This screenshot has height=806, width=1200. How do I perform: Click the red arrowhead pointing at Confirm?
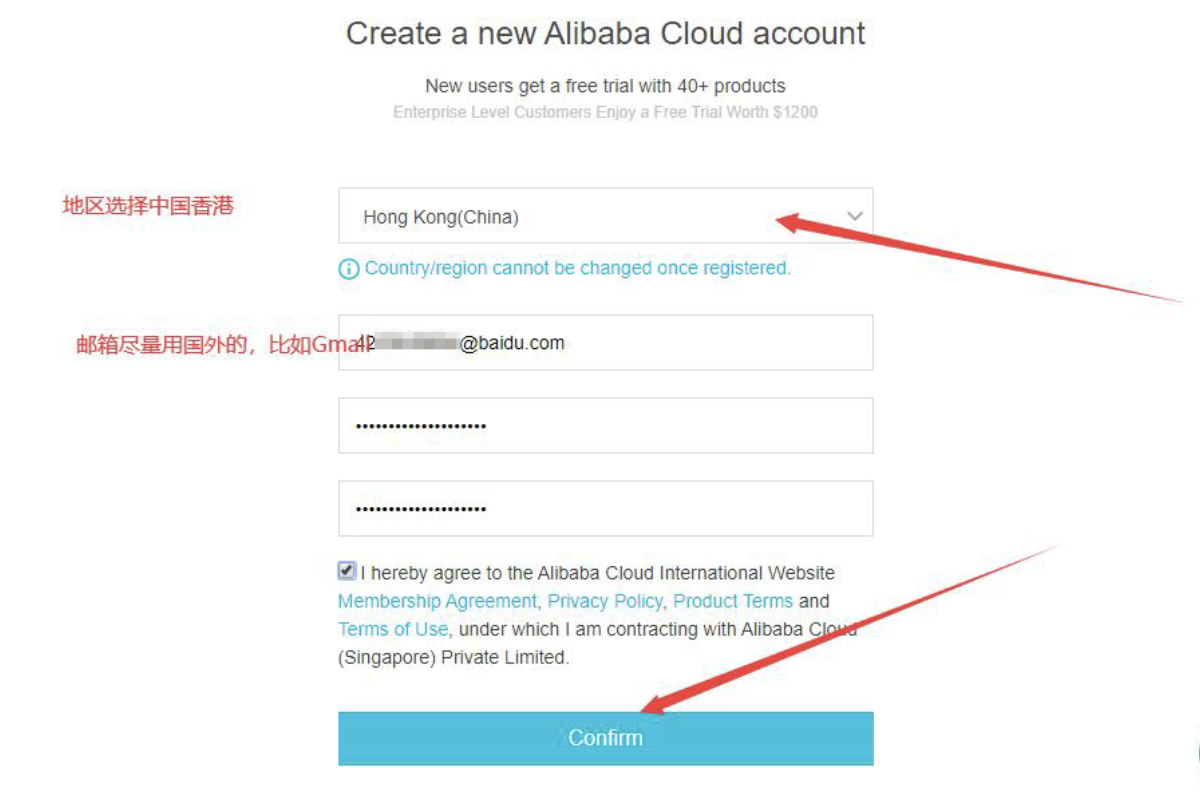coord(654,705)
